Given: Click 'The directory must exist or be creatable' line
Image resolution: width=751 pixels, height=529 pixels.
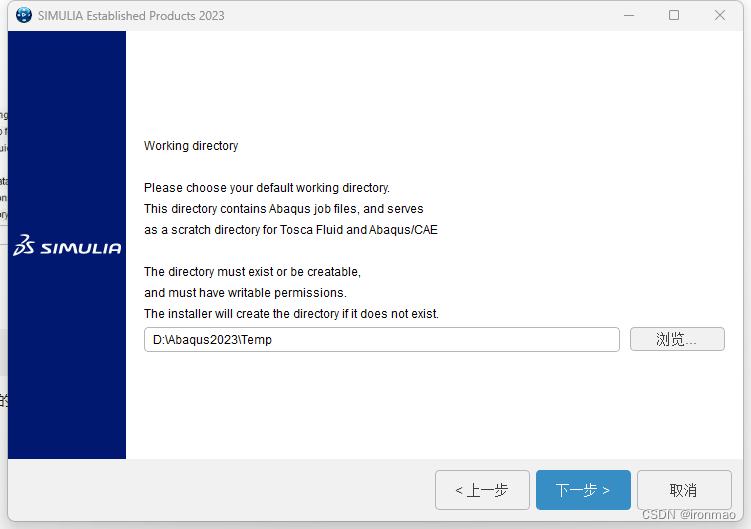Looking at the screenshot, I should coord(252,272).
